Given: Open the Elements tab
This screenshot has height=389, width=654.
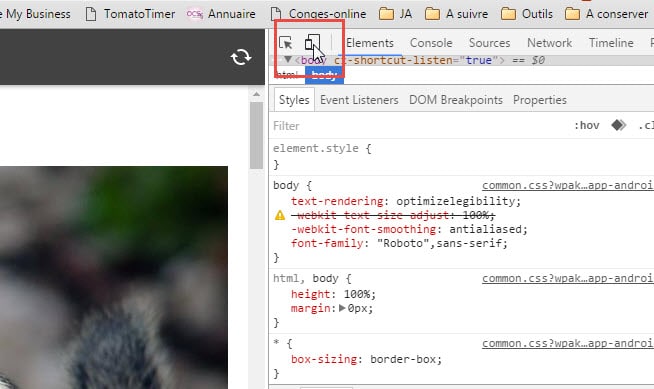Looking at the screenshot, I should 370,43.
